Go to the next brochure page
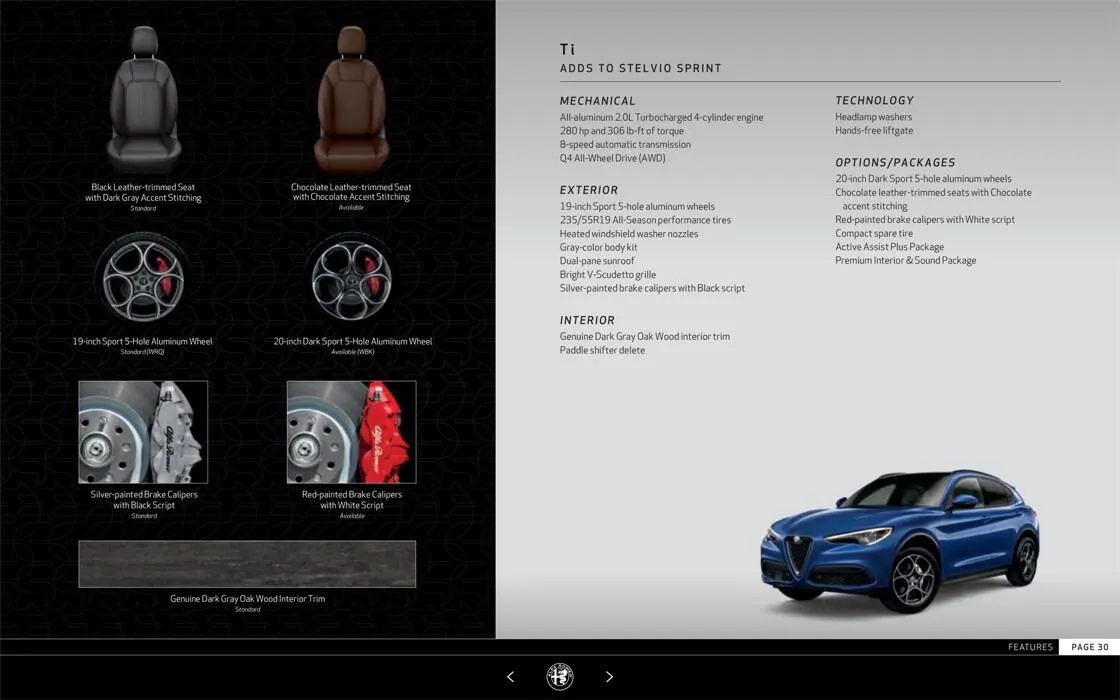The image size is (1120, 700). (609, 677)
